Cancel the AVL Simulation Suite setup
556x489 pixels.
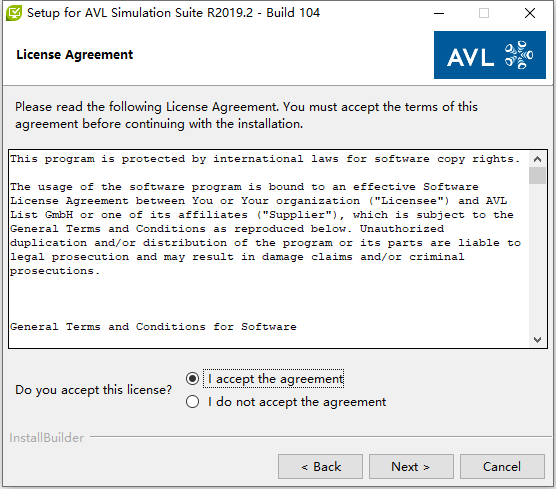pyautogui.click(x=502, y=467)
